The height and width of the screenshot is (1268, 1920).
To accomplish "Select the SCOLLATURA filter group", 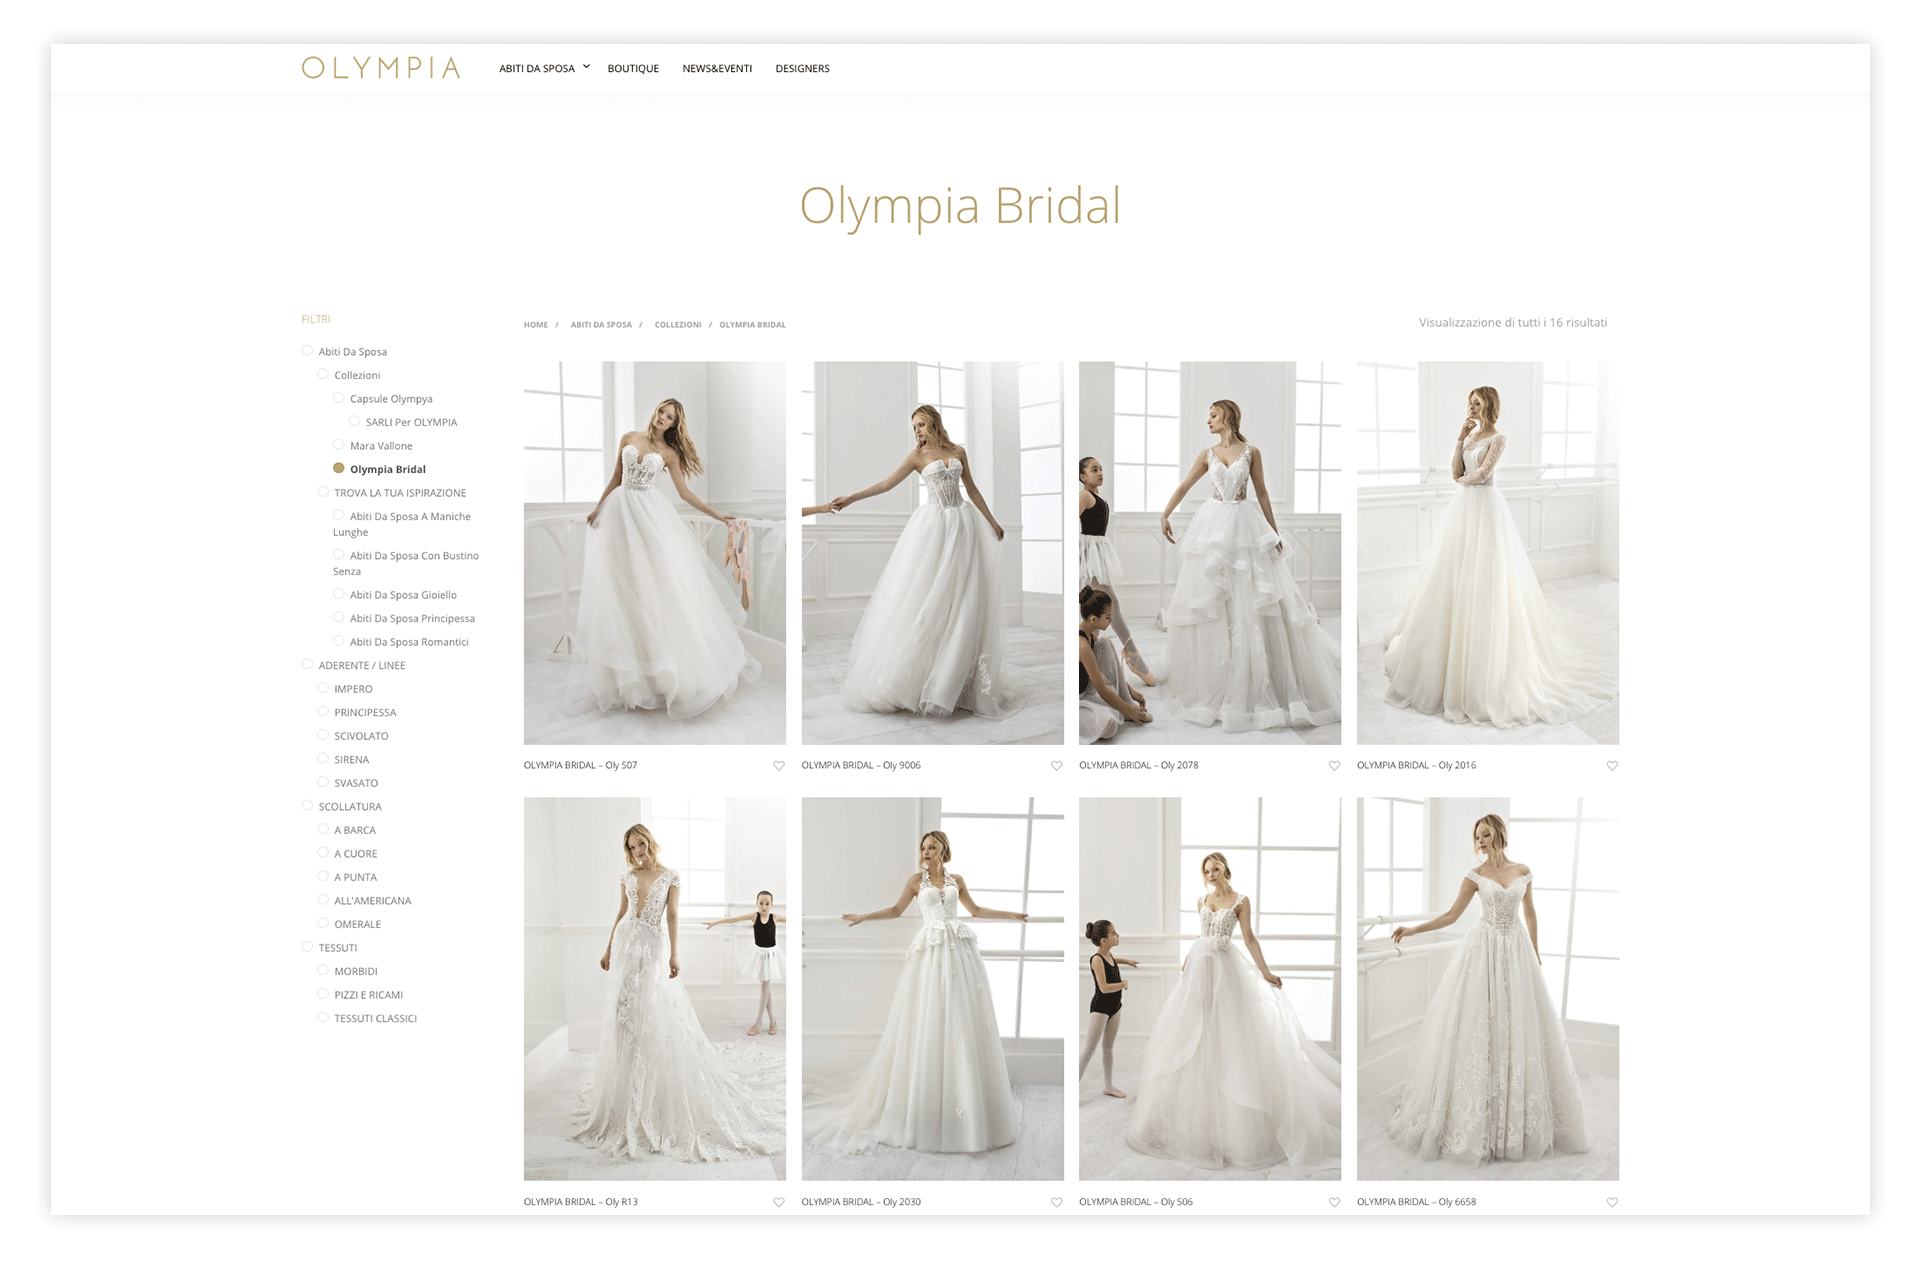I will coord(307,806).
